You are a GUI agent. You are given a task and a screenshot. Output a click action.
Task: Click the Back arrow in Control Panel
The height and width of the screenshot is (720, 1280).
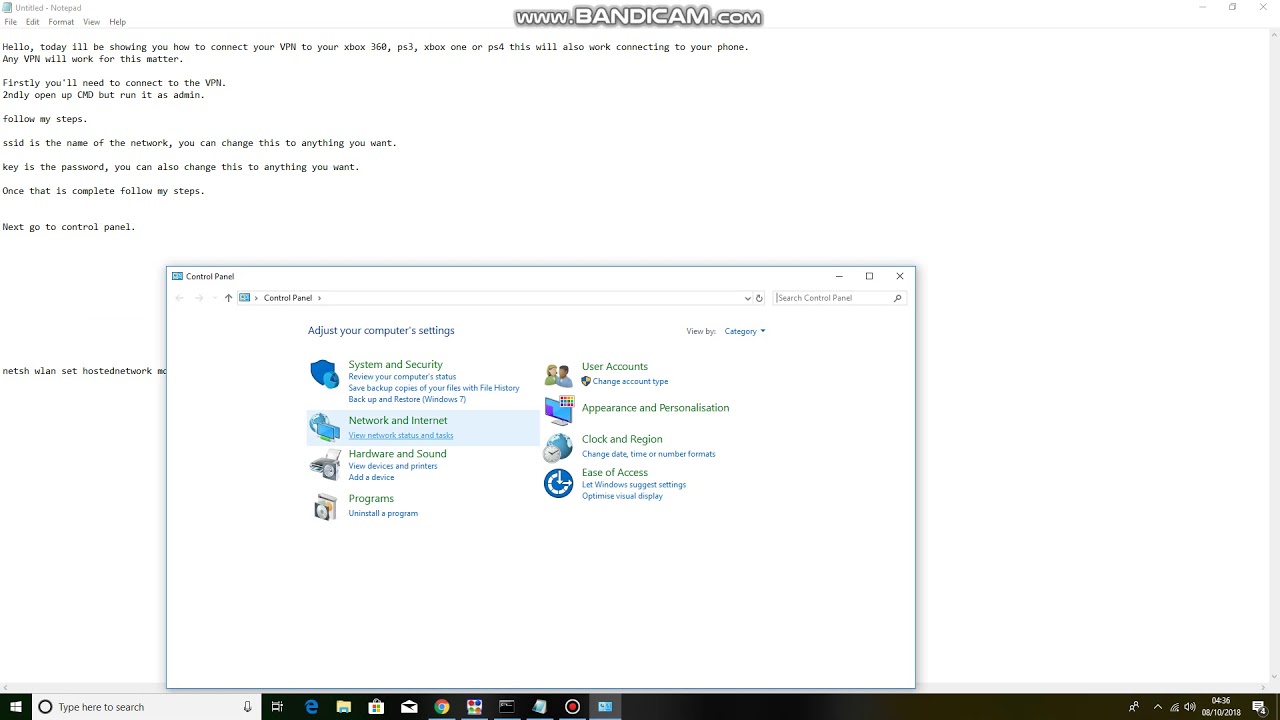pyautogui.click(x=180, y=298)
